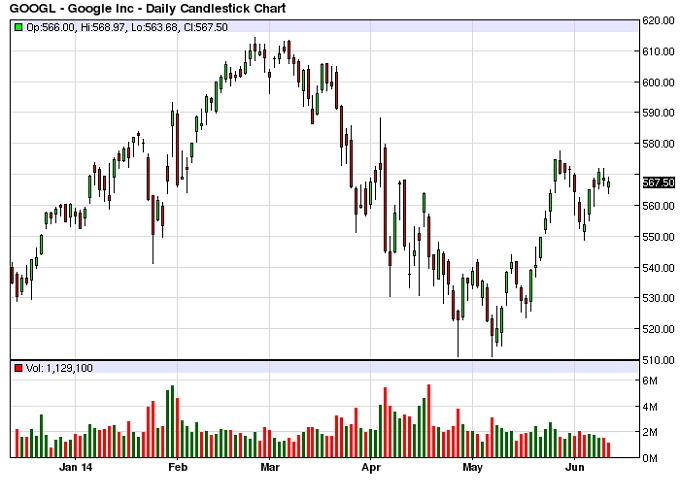Image resolution: width=680 pixels, height=497 pixels.
Task: Click the green price legend square
Action: coord(18,27)
